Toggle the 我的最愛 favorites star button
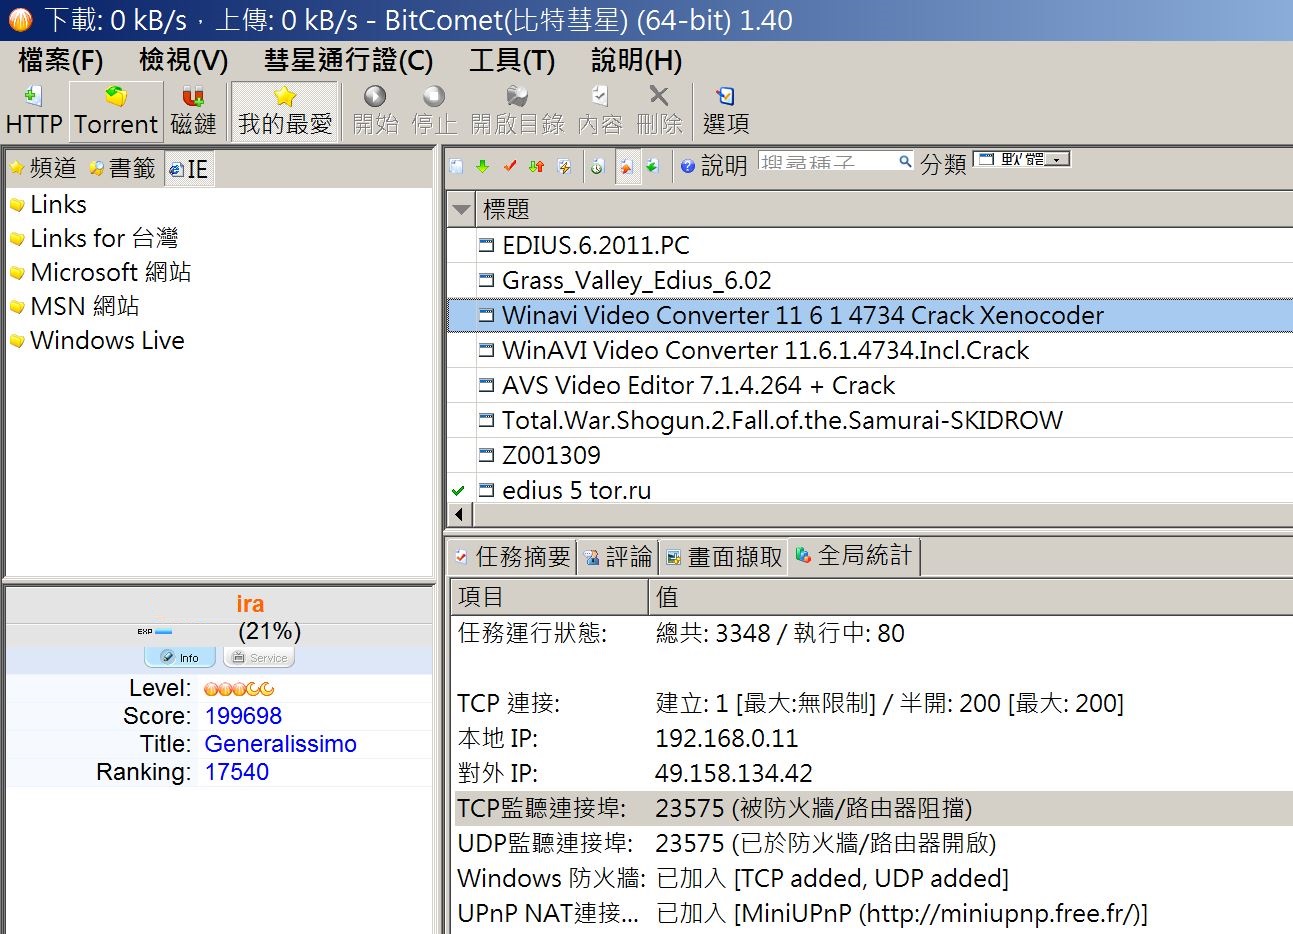 (x=285, y=110)
